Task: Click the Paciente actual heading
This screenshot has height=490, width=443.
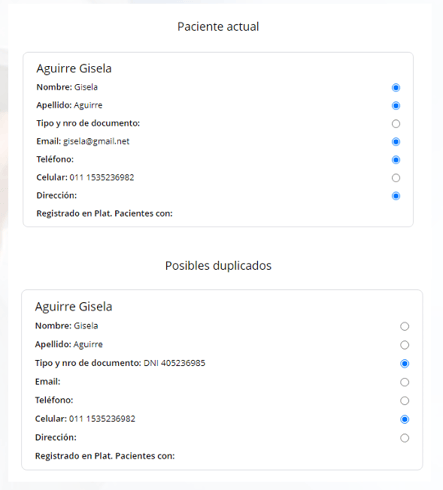Action: tap(218, 27)
